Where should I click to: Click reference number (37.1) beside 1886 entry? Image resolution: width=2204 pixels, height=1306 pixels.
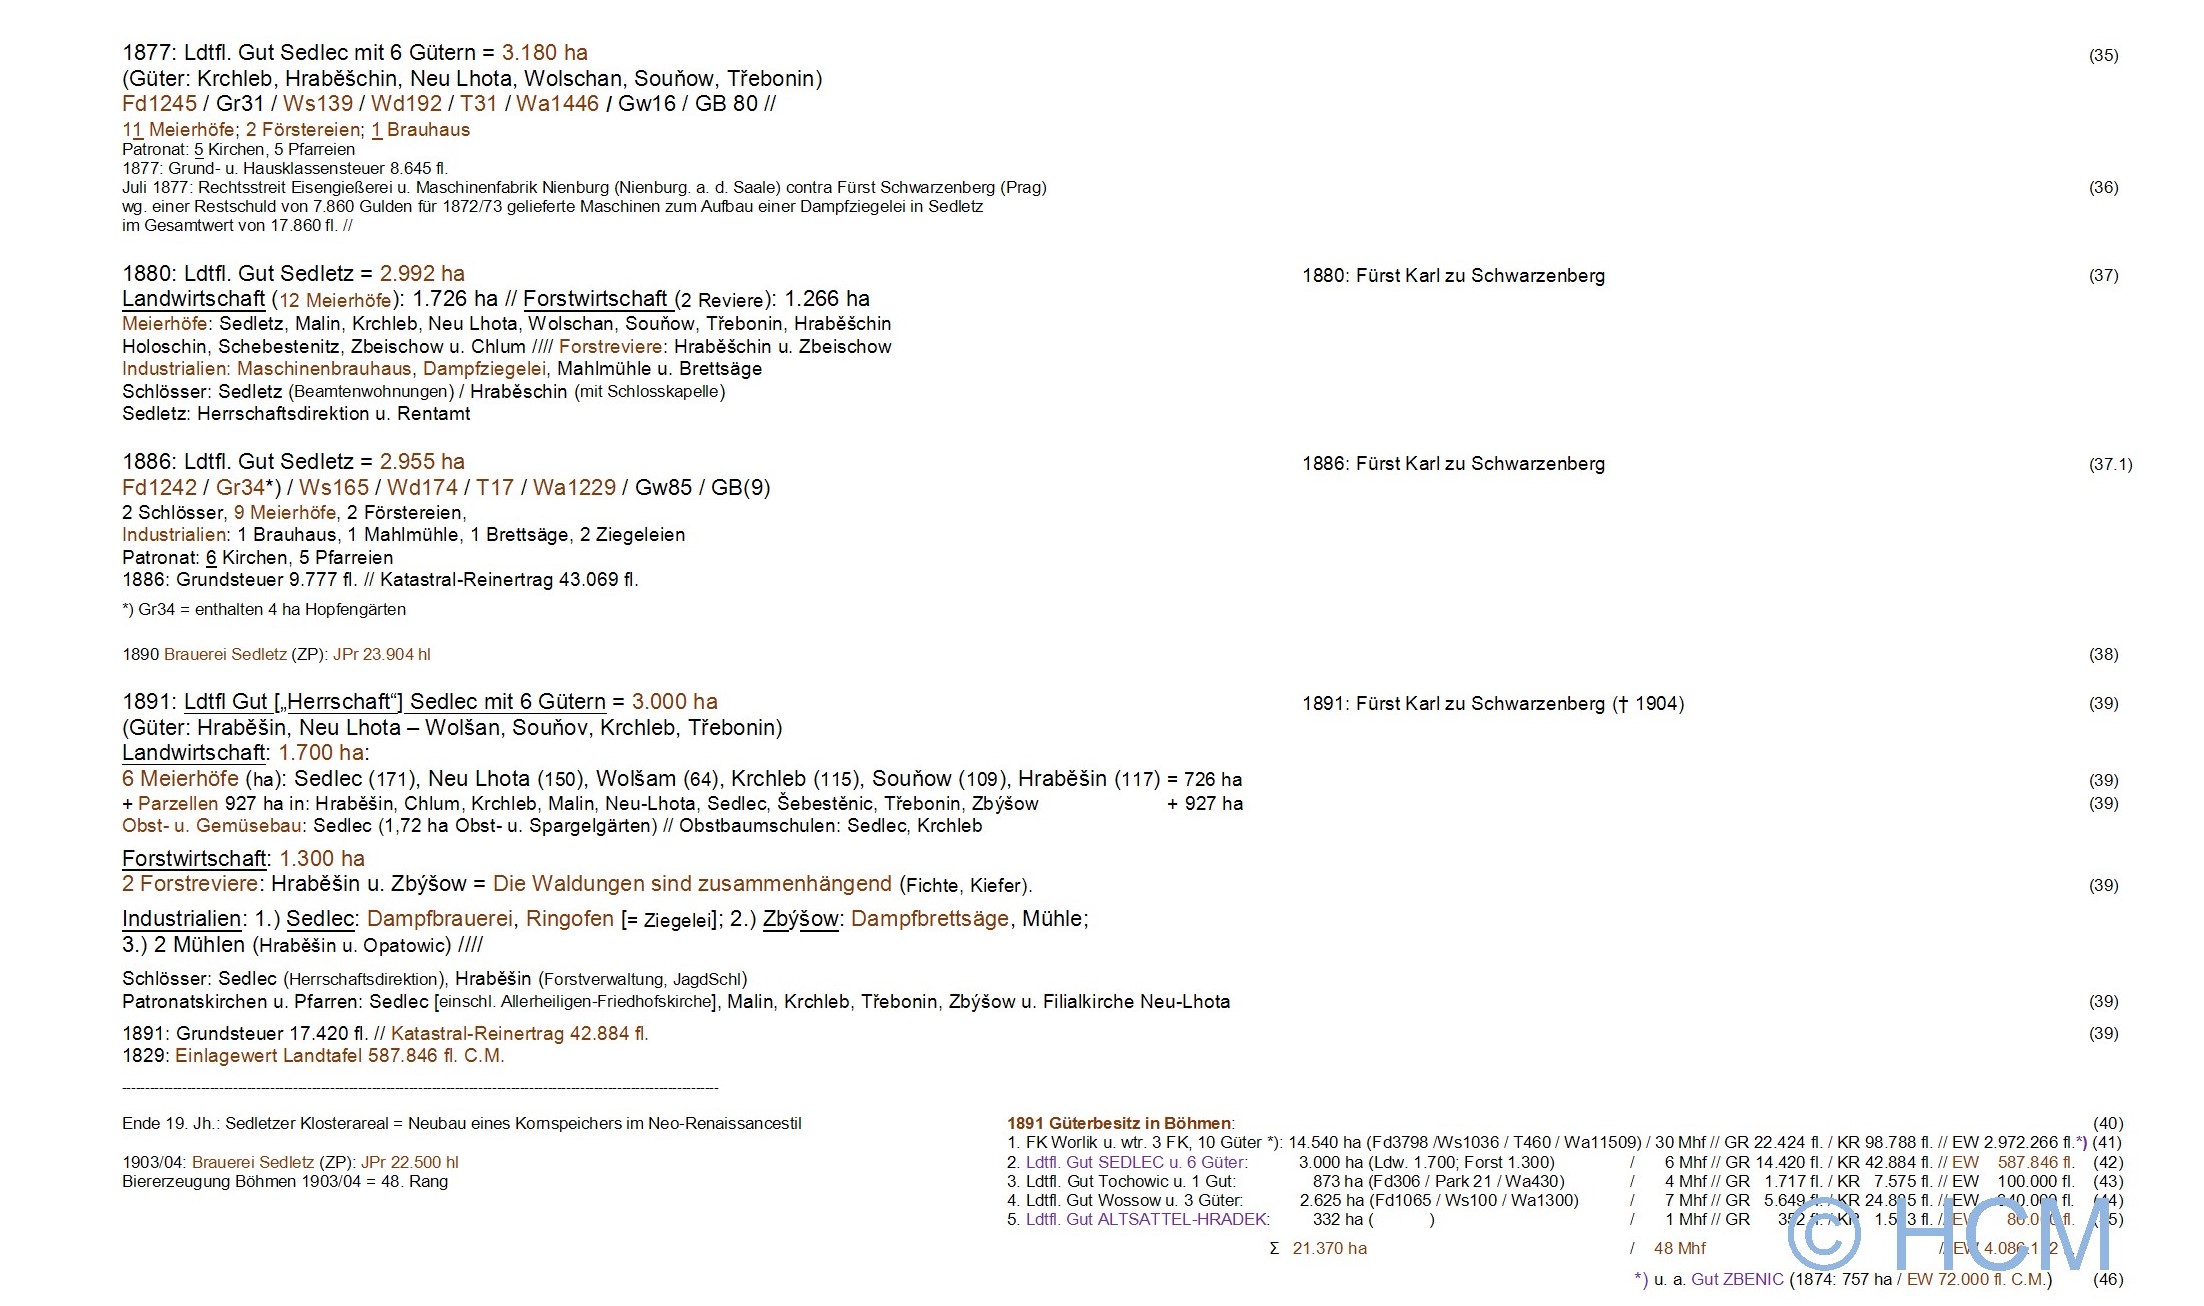[x=2110, y=464]
